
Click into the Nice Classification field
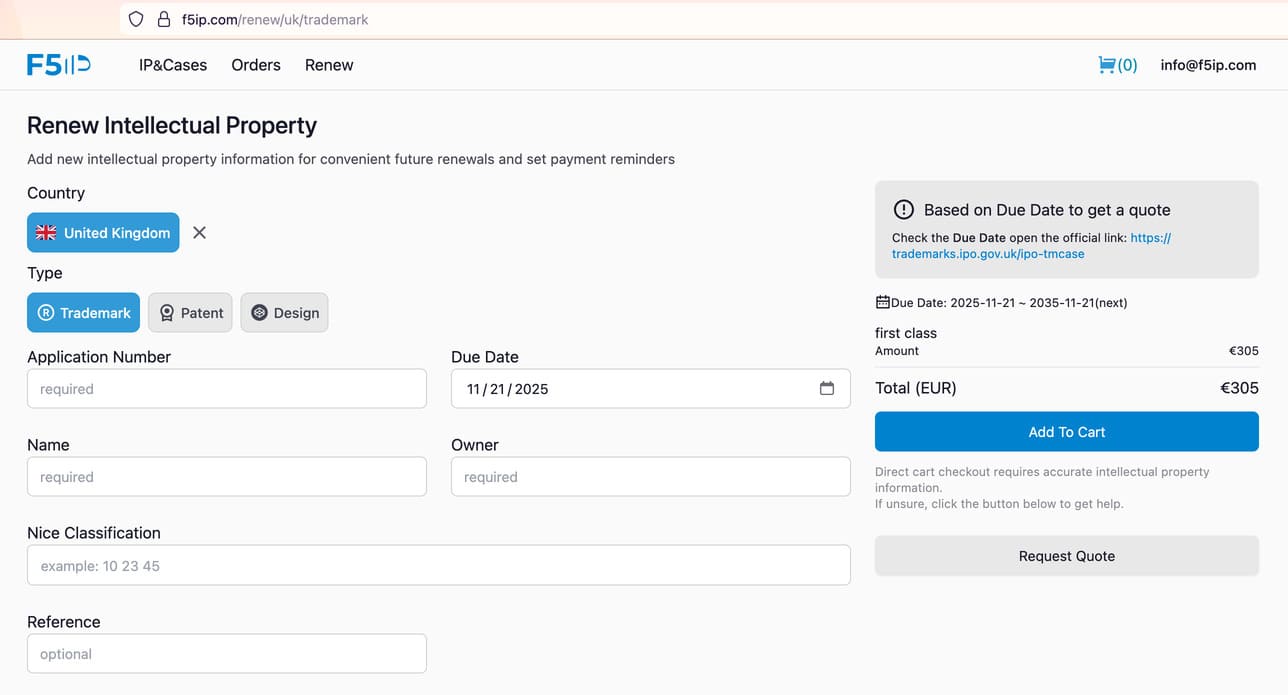(x=438, y=566)
